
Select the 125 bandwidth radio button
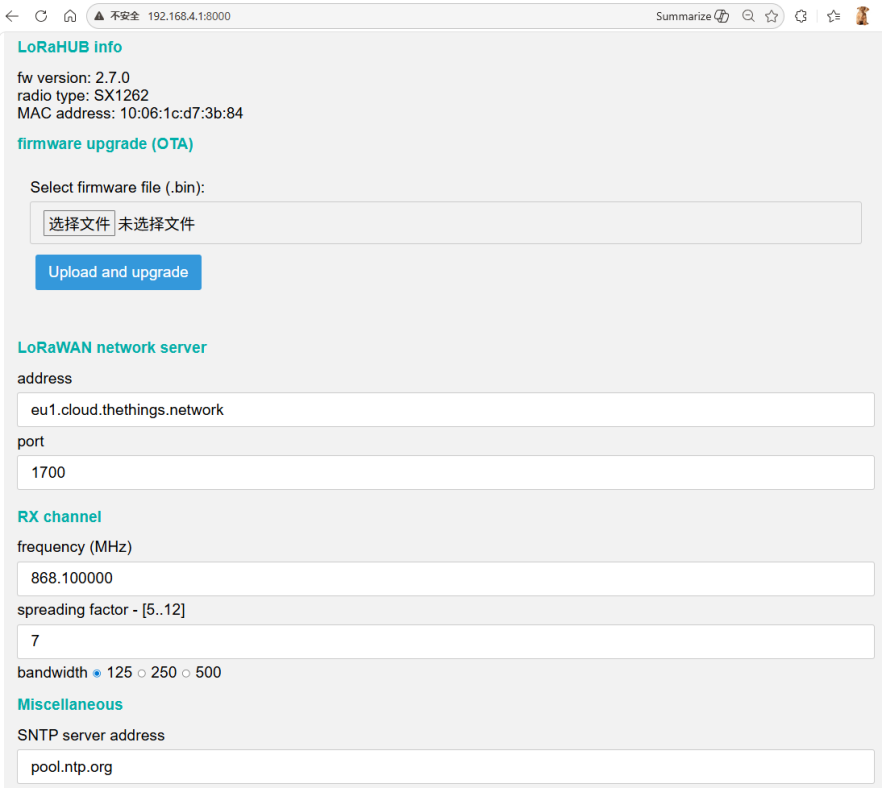click(x=97, y=673)
